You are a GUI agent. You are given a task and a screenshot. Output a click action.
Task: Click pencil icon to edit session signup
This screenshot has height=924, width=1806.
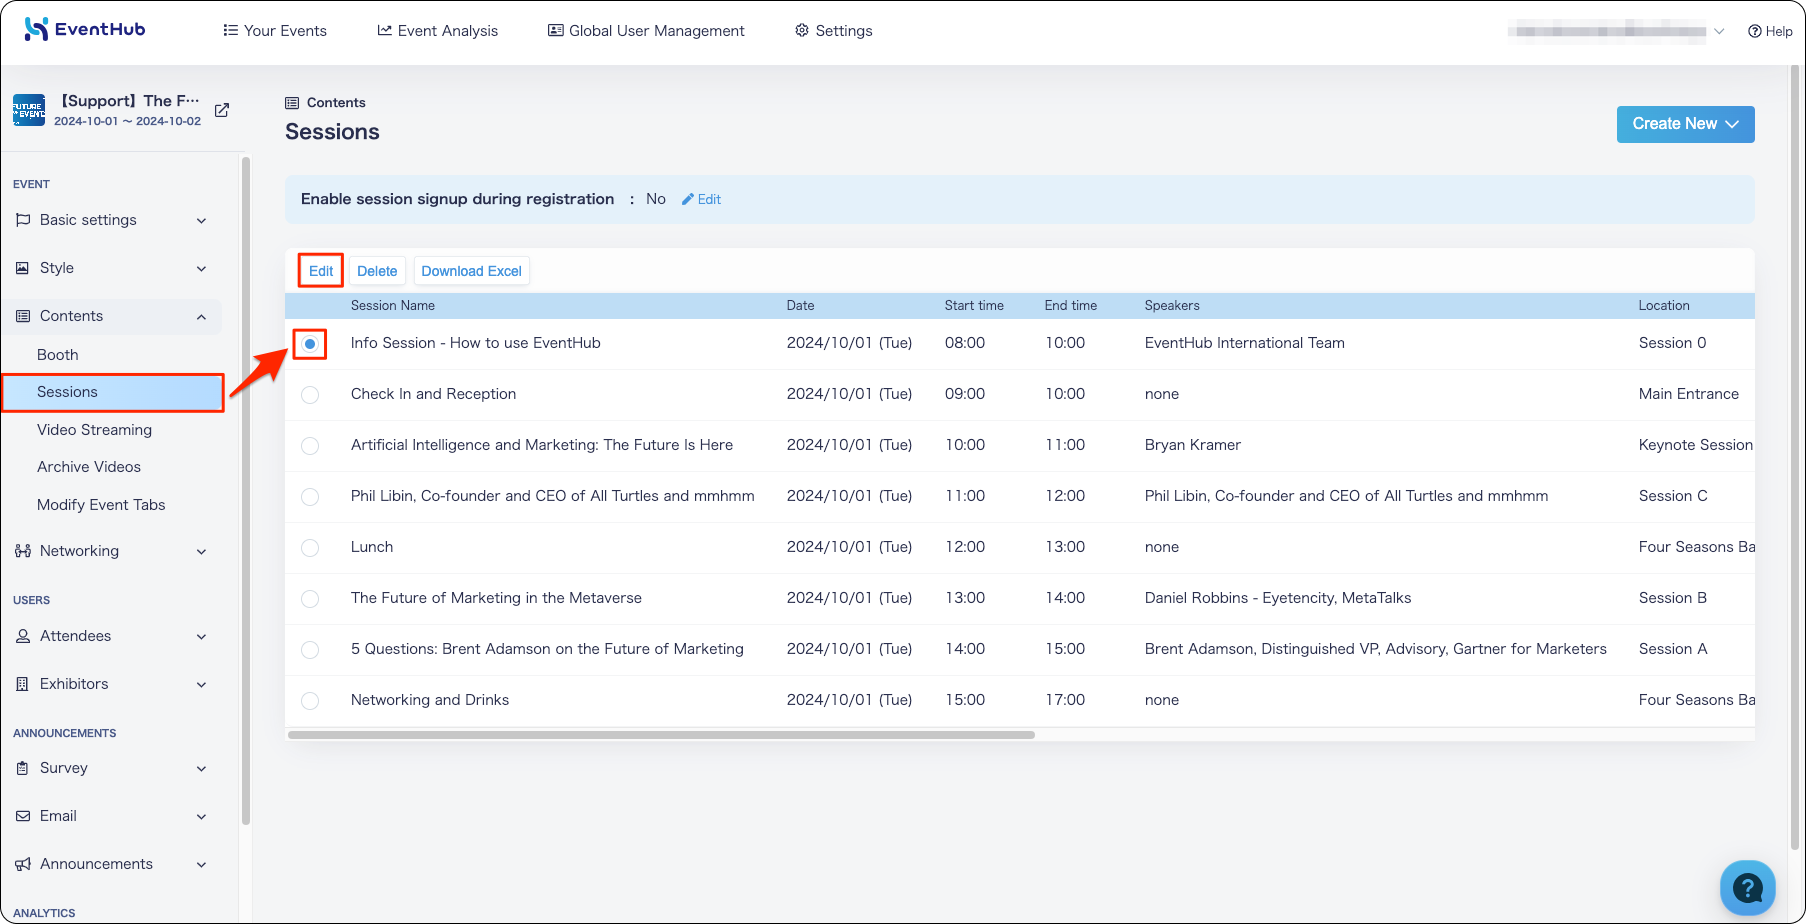688,199
